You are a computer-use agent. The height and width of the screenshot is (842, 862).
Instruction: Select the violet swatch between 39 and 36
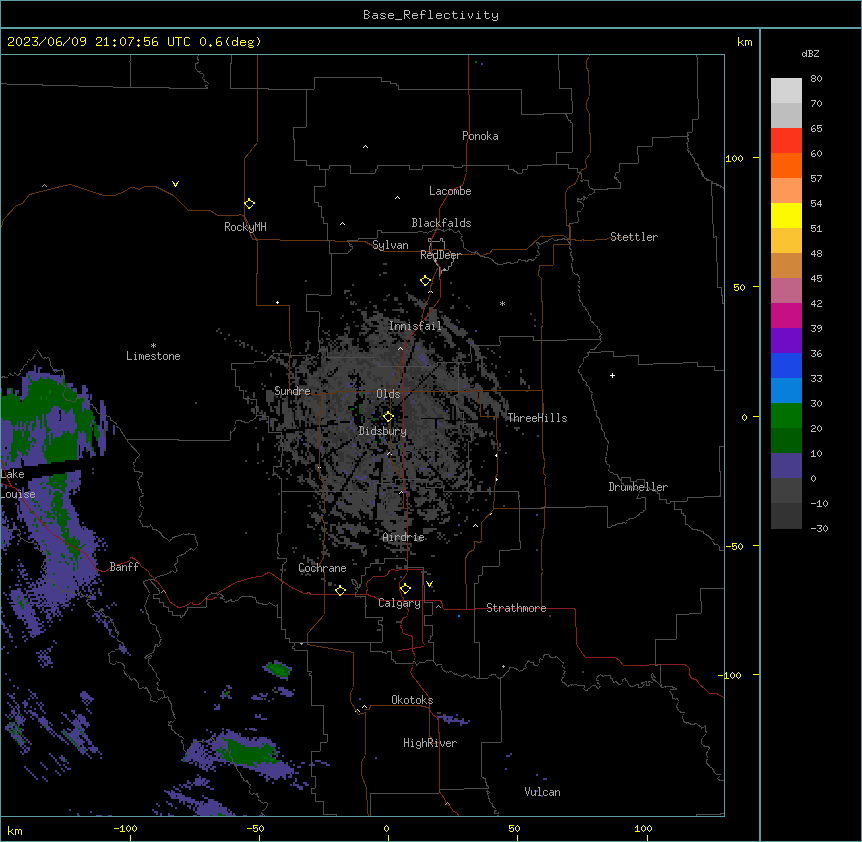(786, 341)
